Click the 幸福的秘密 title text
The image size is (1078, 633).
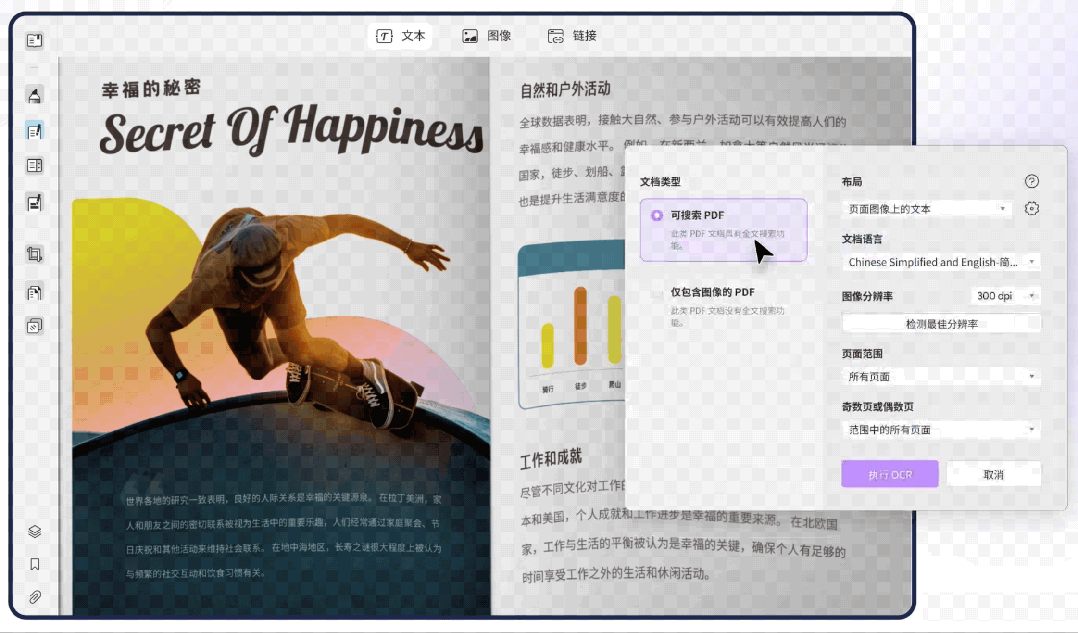[x=151, y=87]
